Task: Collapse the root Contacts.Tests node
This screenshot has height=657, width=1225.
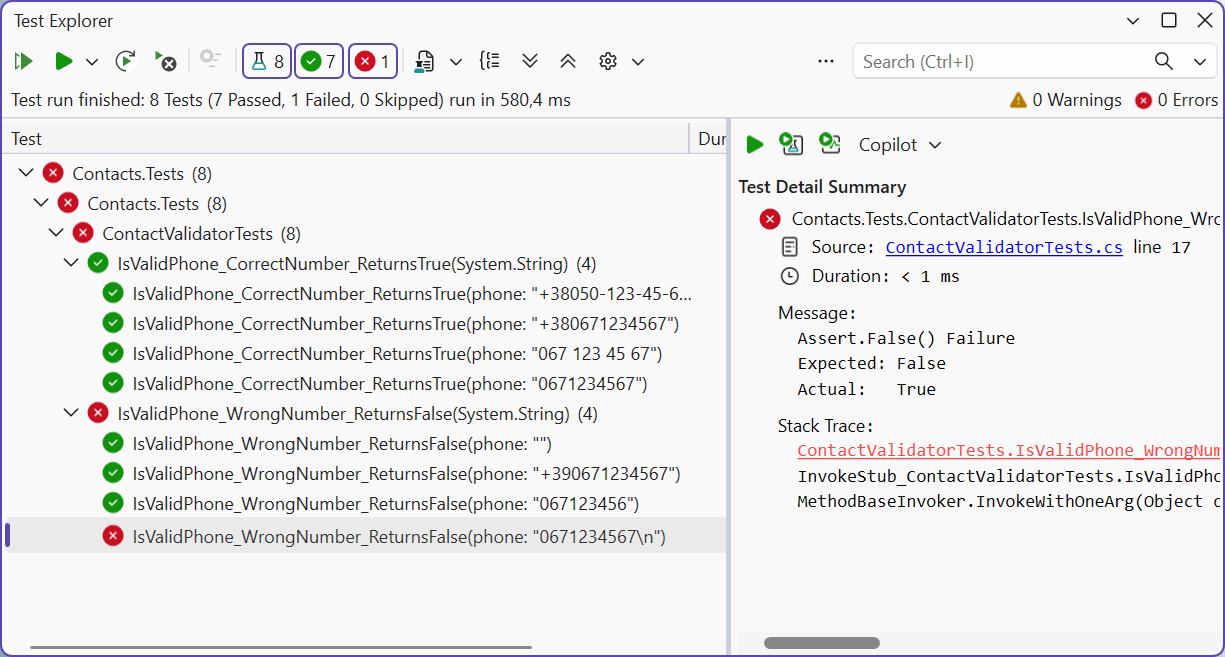Action: pyautogui.click(x=26, y=174)
